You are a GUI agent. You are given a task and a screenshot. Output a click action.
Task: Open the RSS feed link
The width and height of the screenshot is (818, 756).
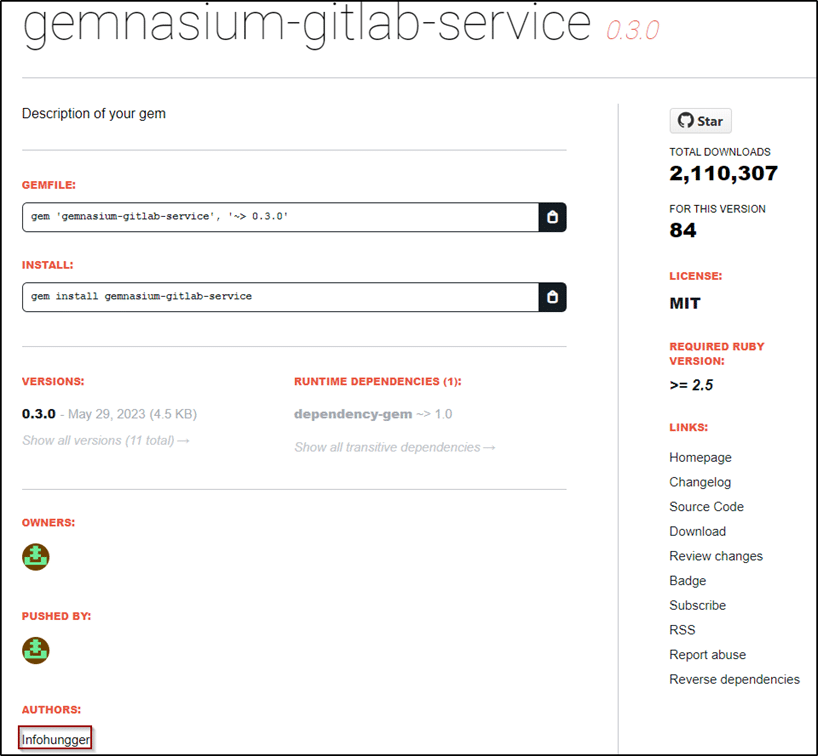click(682, 630)
